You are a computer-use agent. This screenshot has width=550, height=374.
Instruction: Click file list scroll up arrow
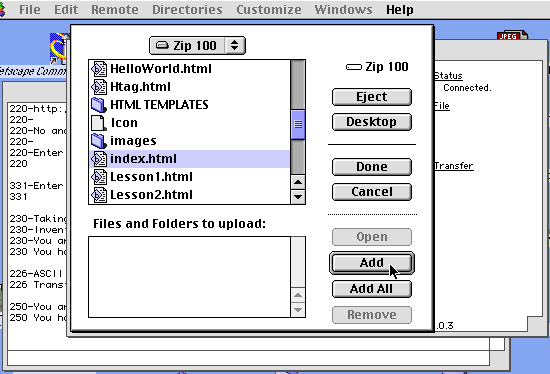pos(298,182)
